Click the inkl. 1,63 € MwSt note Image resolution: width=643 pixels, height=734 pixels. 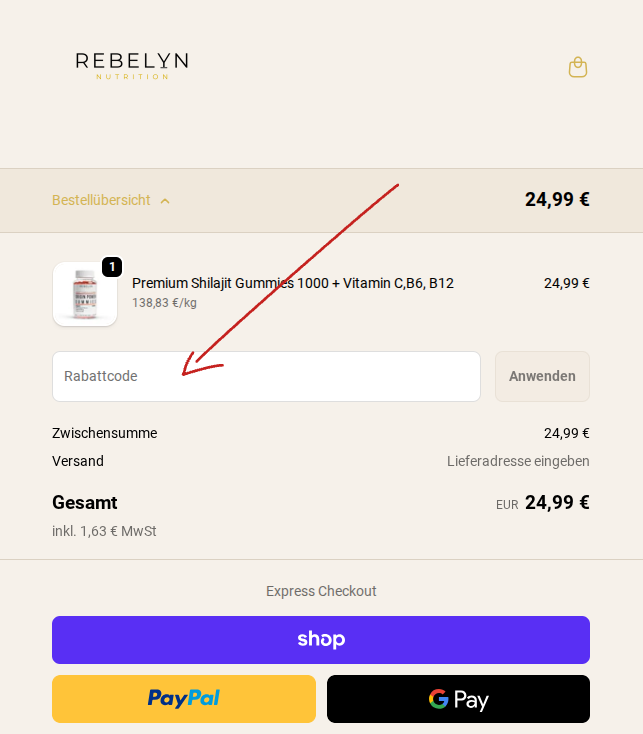104,531
